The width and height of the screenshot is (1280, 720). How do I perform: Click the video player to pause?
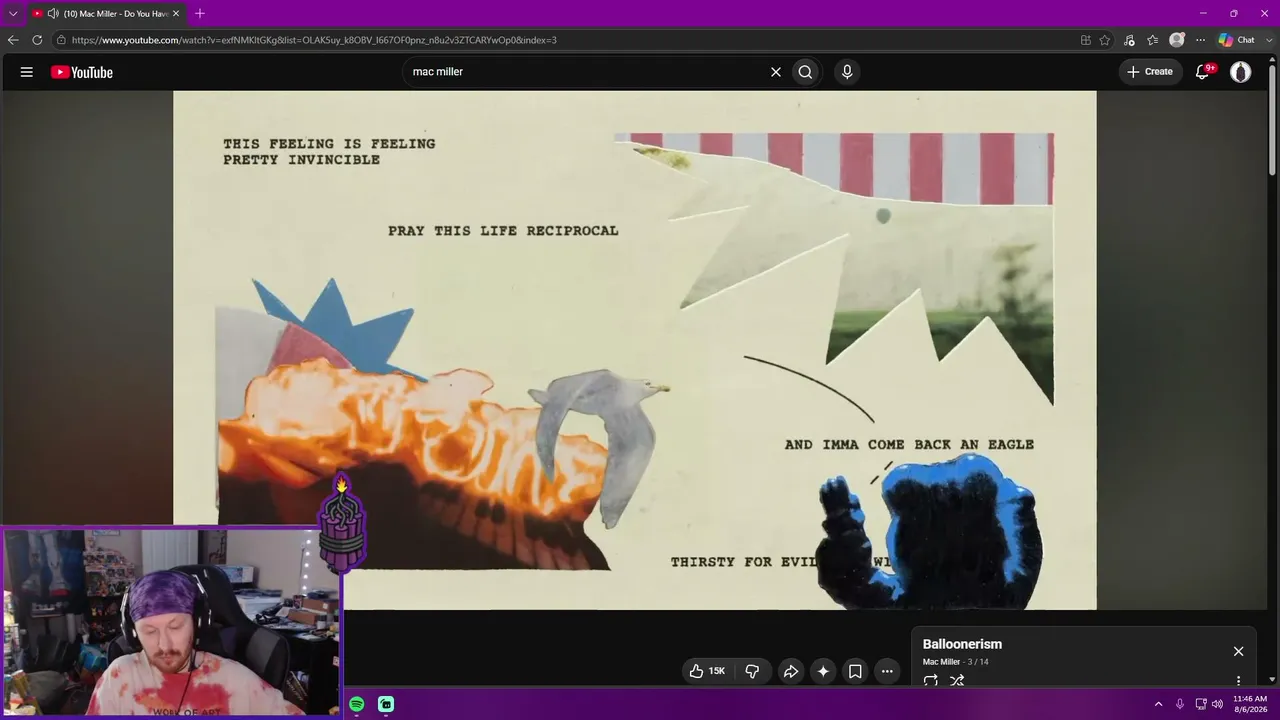(x=635, y=350)
